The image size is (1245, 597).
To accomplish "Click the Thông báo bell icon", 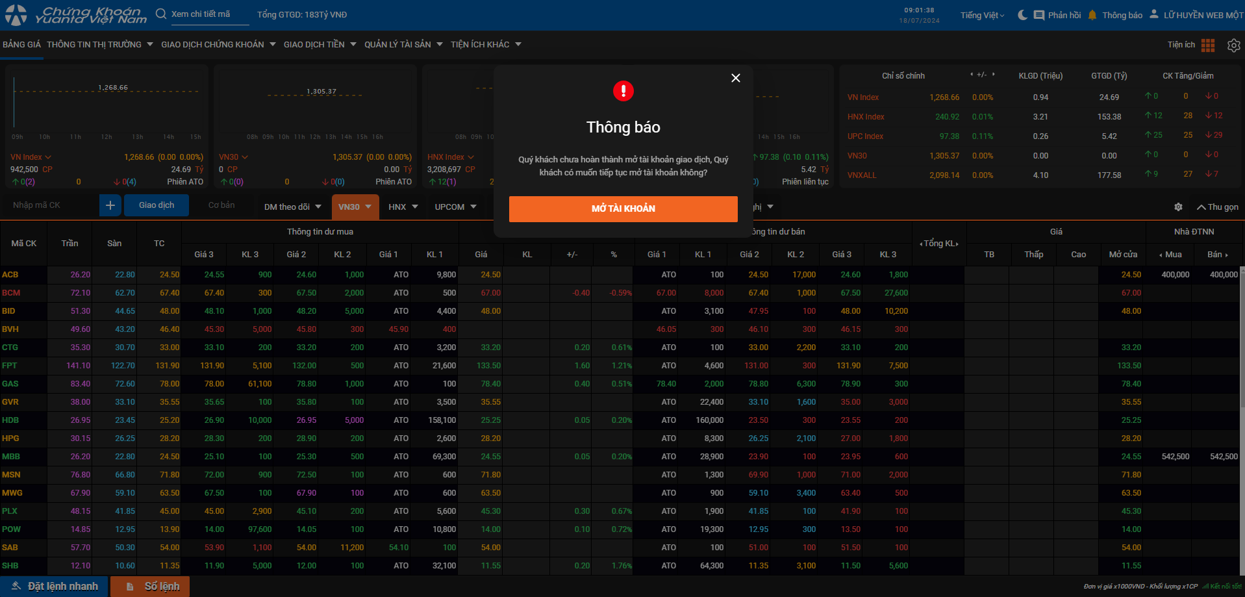I will pyautogui.click(x=1092, y=15).
